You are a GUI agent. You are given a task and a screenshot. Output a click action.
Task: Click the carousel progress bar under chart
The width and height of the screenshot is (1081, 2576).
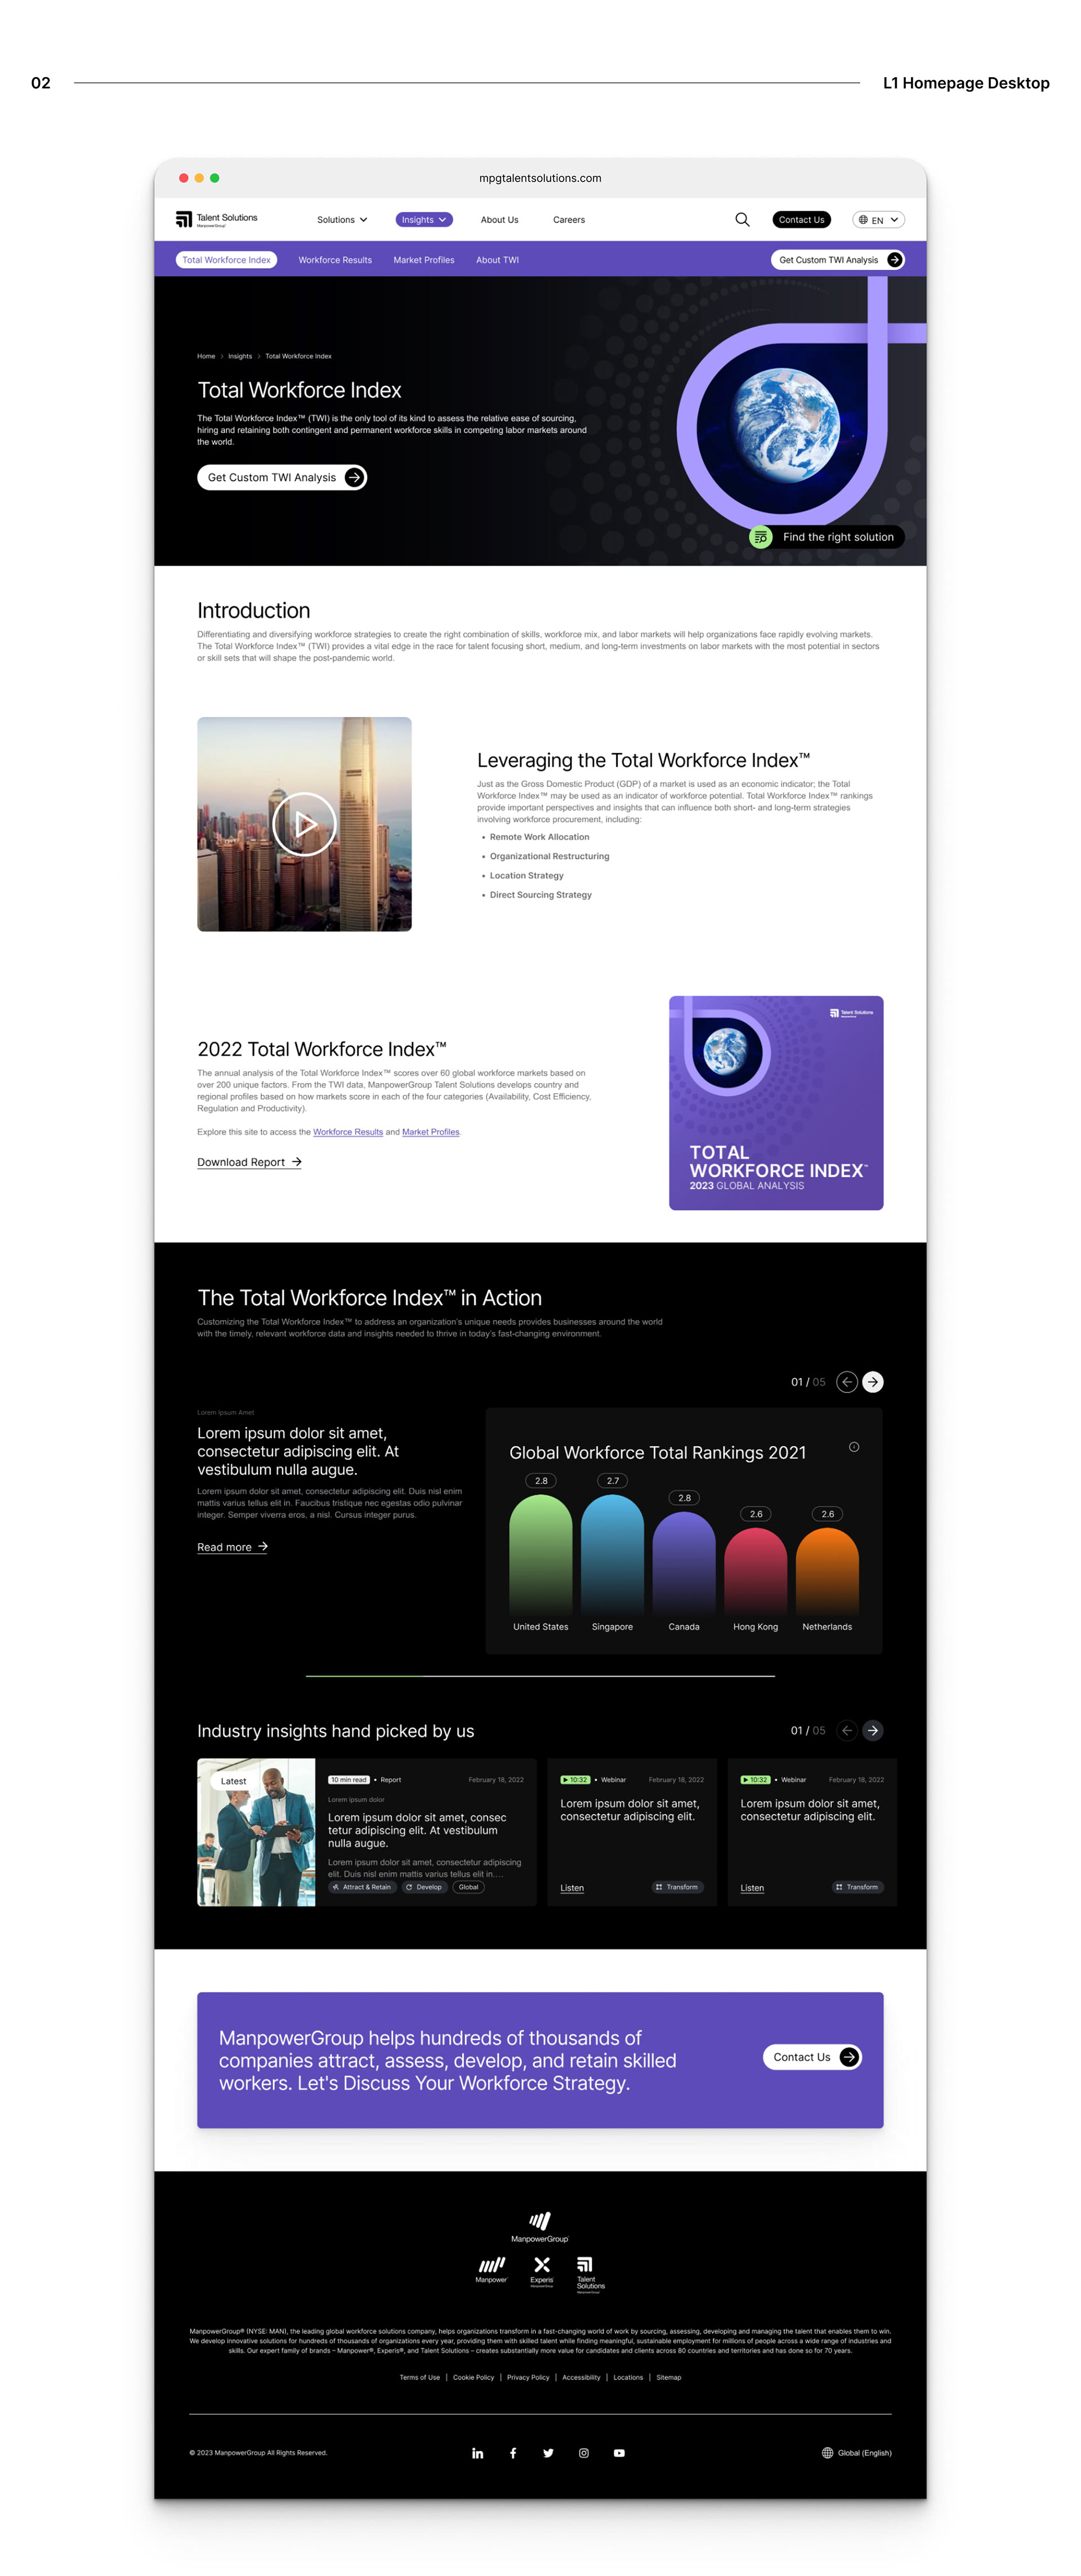pyautogui.click(x=540, y=1675)
